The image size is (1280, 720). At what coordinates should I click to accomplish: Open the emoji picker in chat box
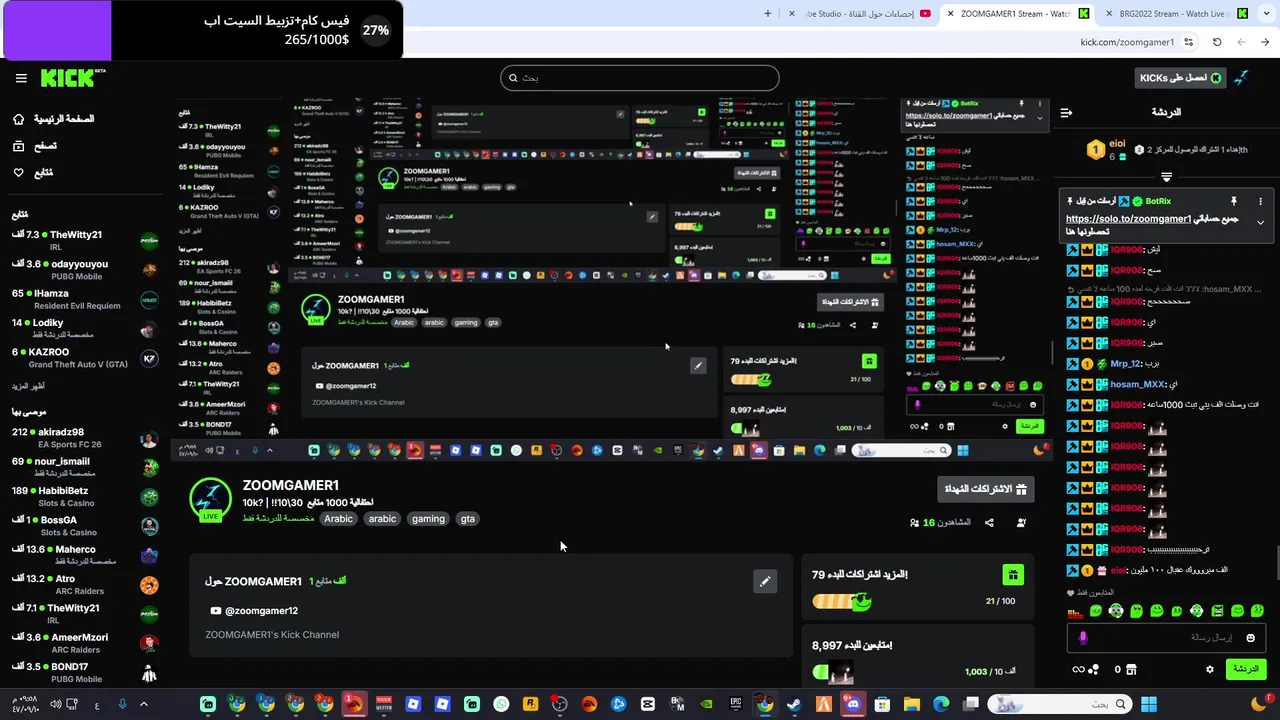(1250, 638)
